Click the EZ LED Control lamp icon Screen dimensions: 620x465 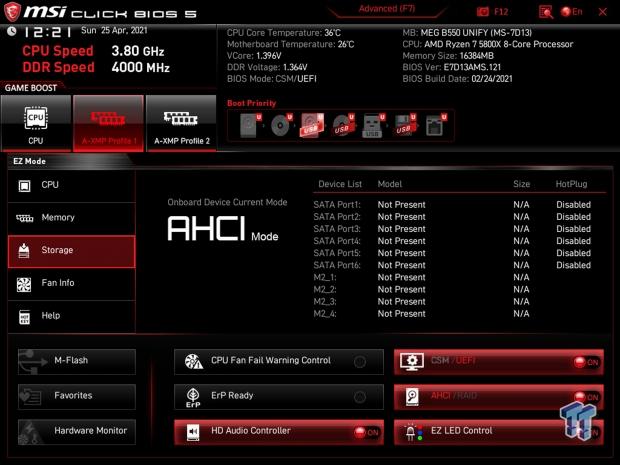[413, 432]
